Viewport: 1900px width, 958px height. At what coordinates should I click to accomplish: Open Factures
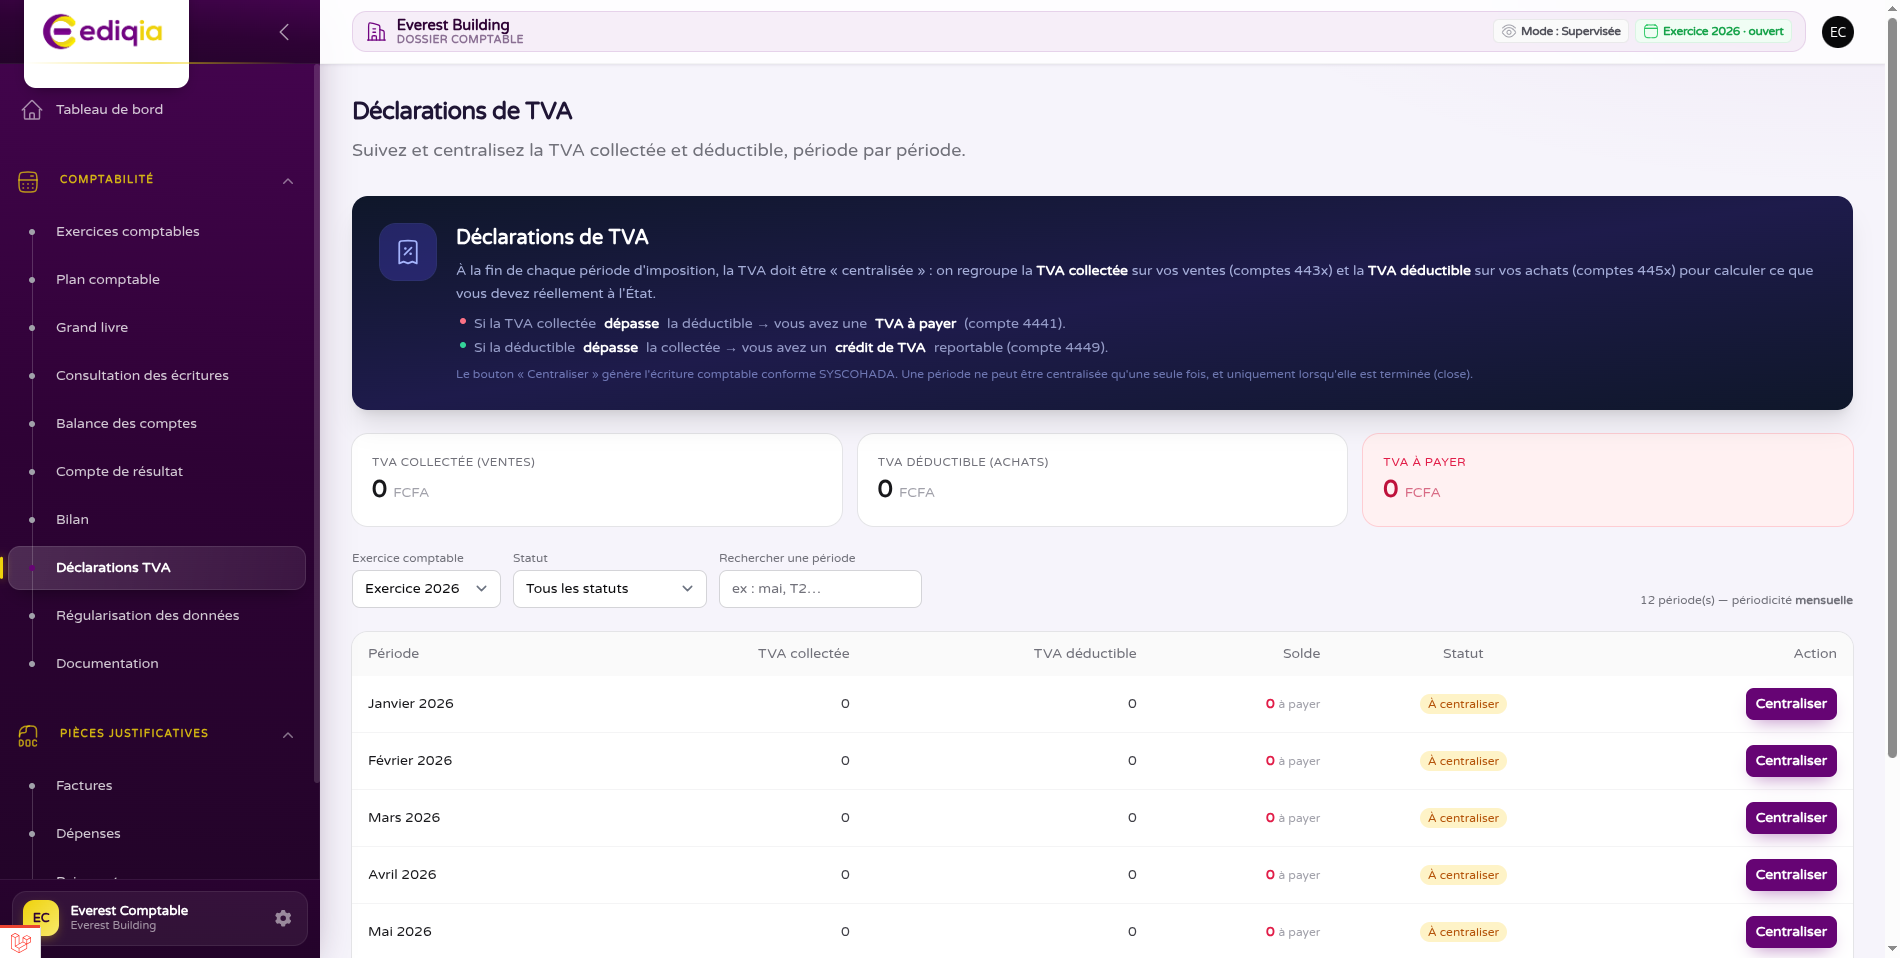point(84,786)
